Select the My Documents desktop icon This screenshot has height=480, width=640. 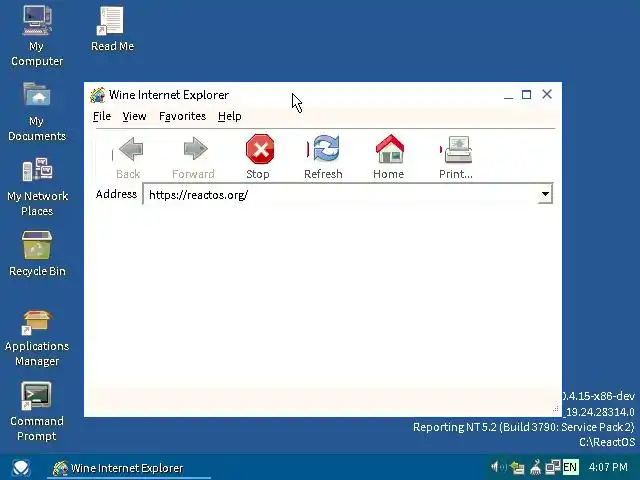click(37, 111)
